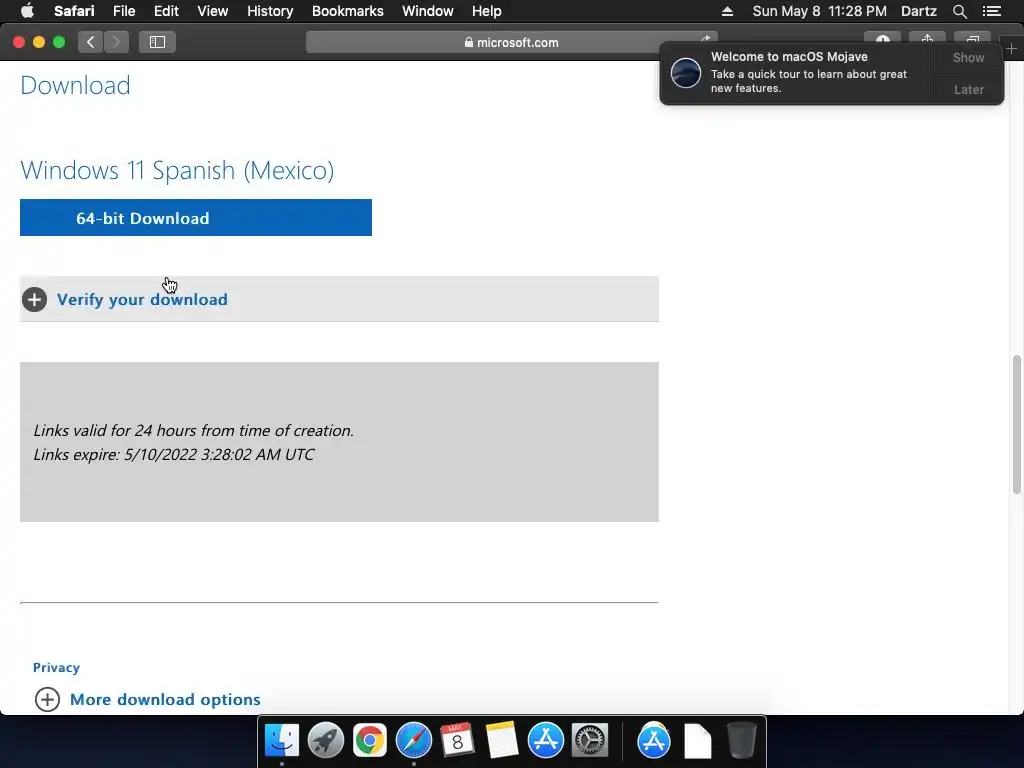Click the 64-bit Download button
The height and width of the screenshot is (768, 1024).
[x=196, y=217]
